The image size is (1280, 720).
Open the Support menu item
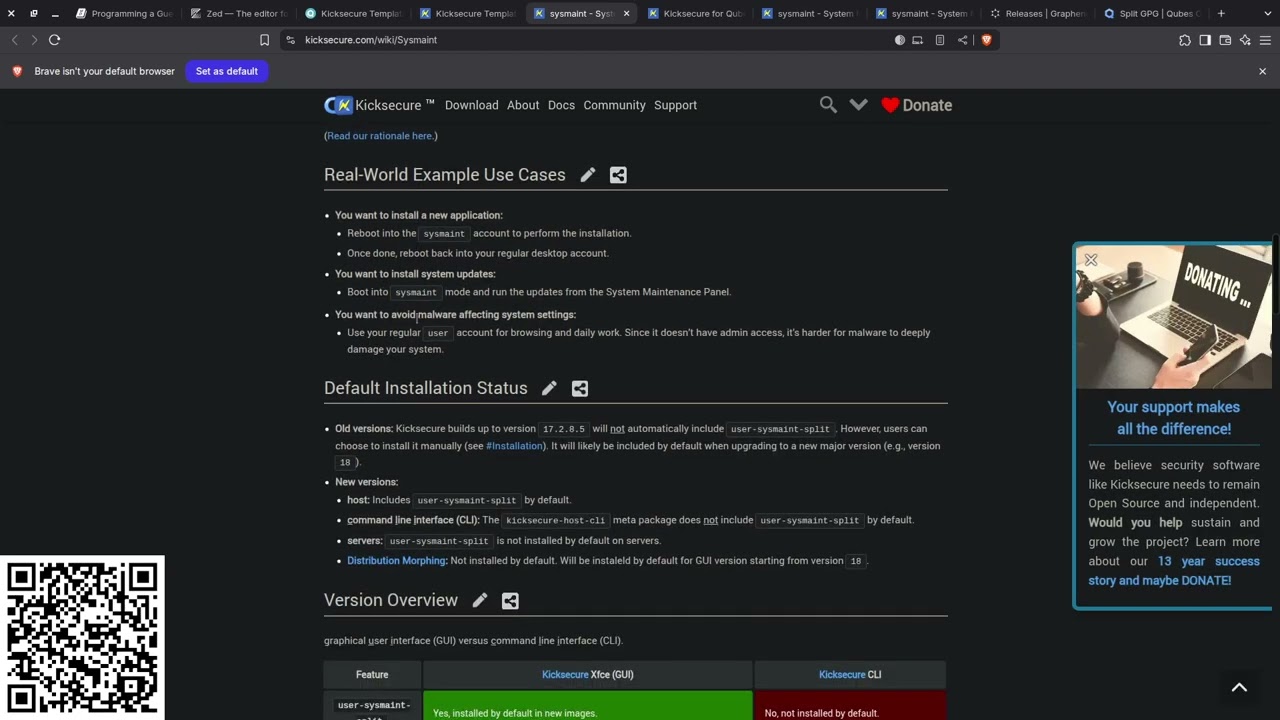click(x=675, y=105)
